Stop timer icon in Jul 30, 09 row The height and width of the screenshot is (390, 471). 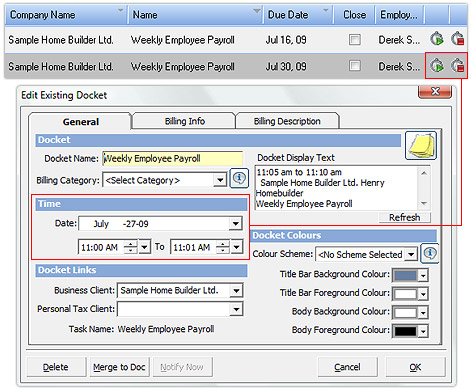tap(458, 65)
